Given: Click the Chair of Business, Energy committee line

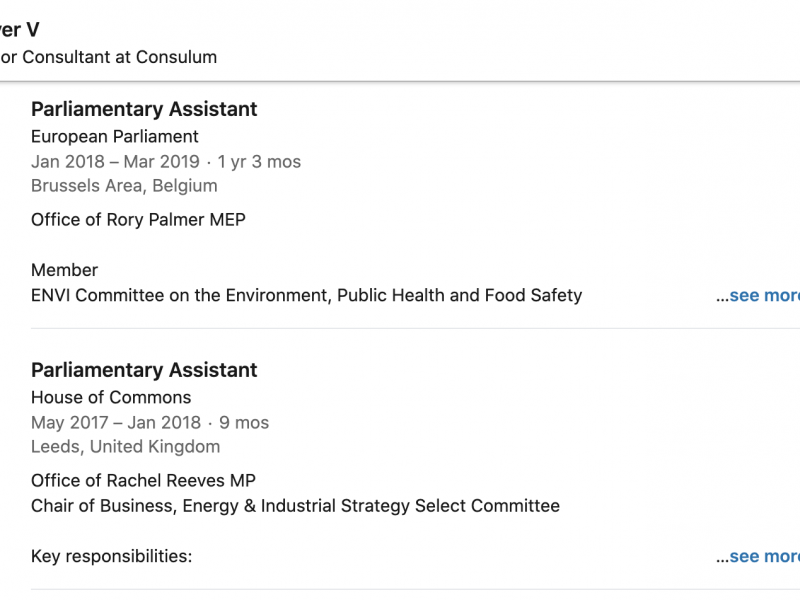Looking at the screenshot, I should [295, 506].
